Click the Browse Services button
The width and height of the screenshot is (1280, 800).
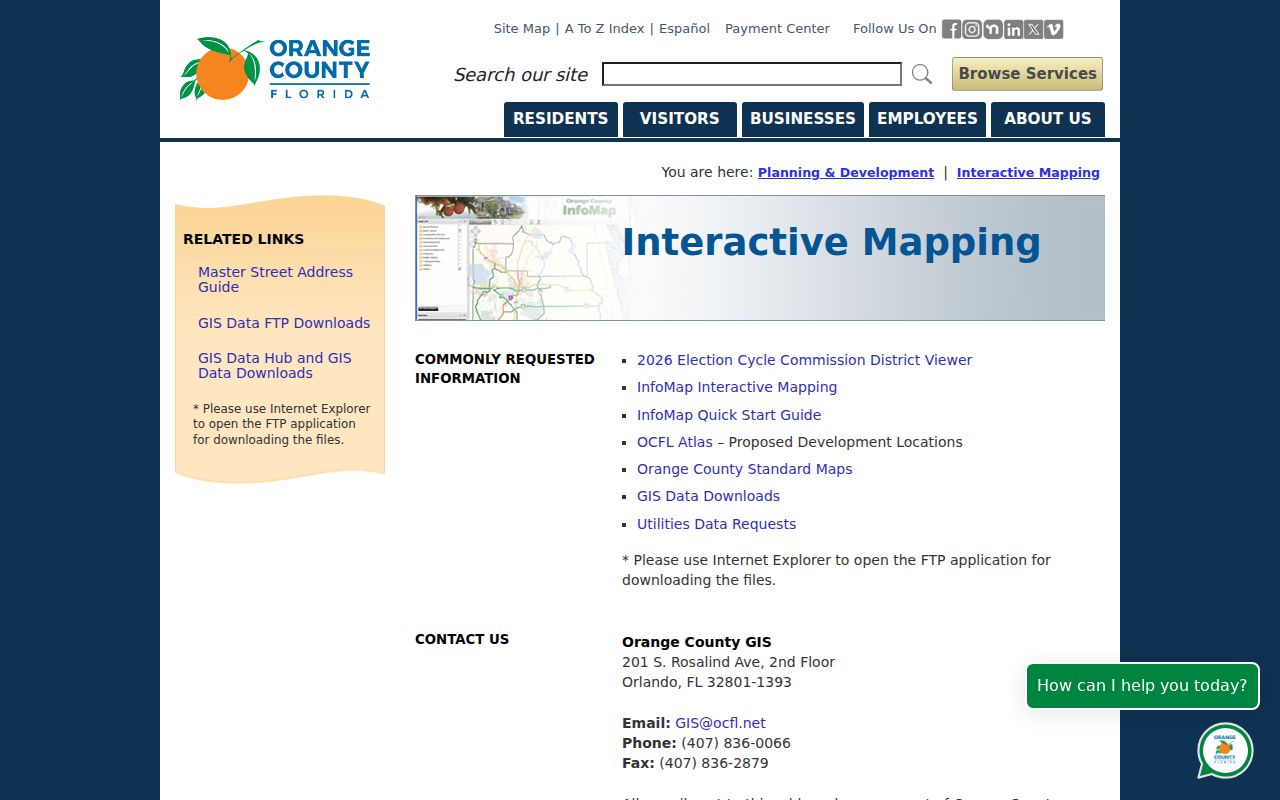click(x=1027, y=74)
